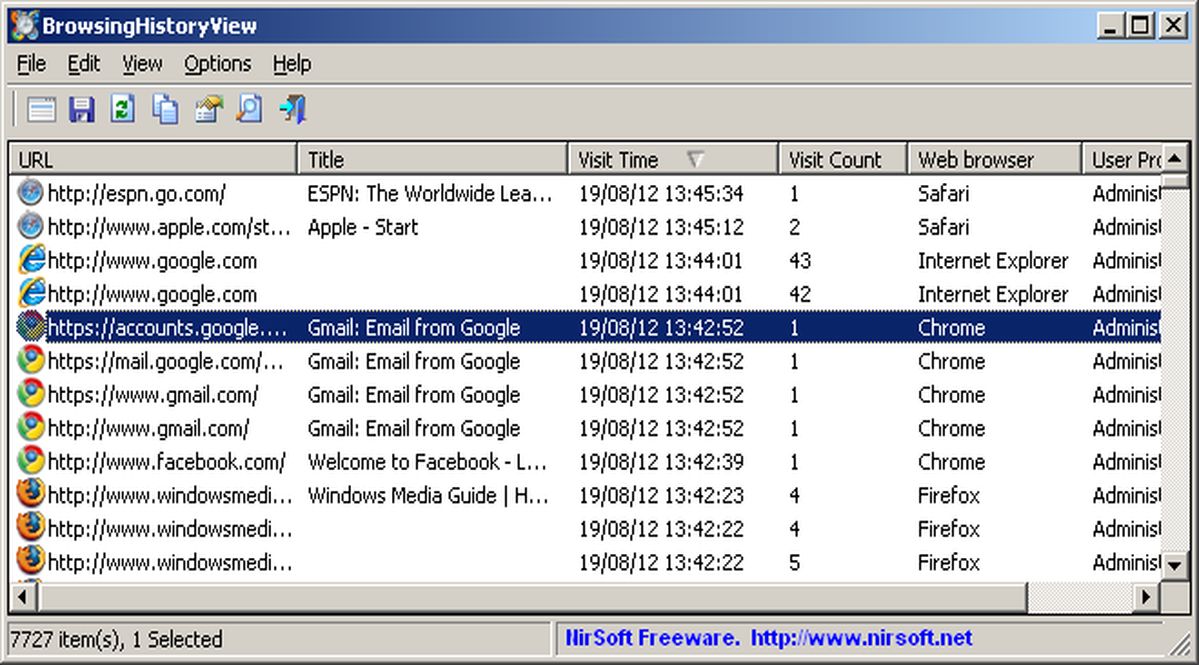
Task: Sort by the Title column header
Action: pos(432,160)
